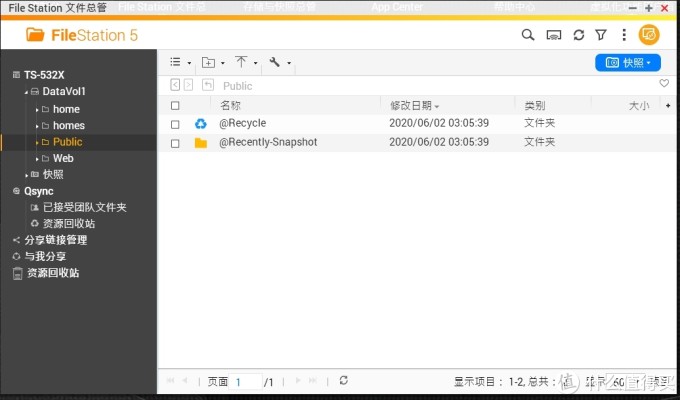
Task: Open the smart file filter funnel icon
Action: 601,35
